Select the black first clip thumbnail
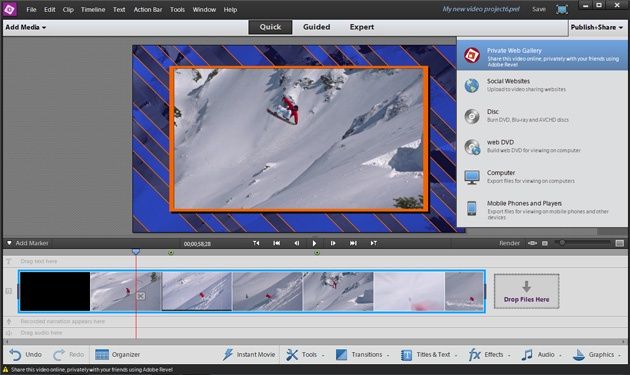Viewport: 630px width, 375px height. pos(55,291)
